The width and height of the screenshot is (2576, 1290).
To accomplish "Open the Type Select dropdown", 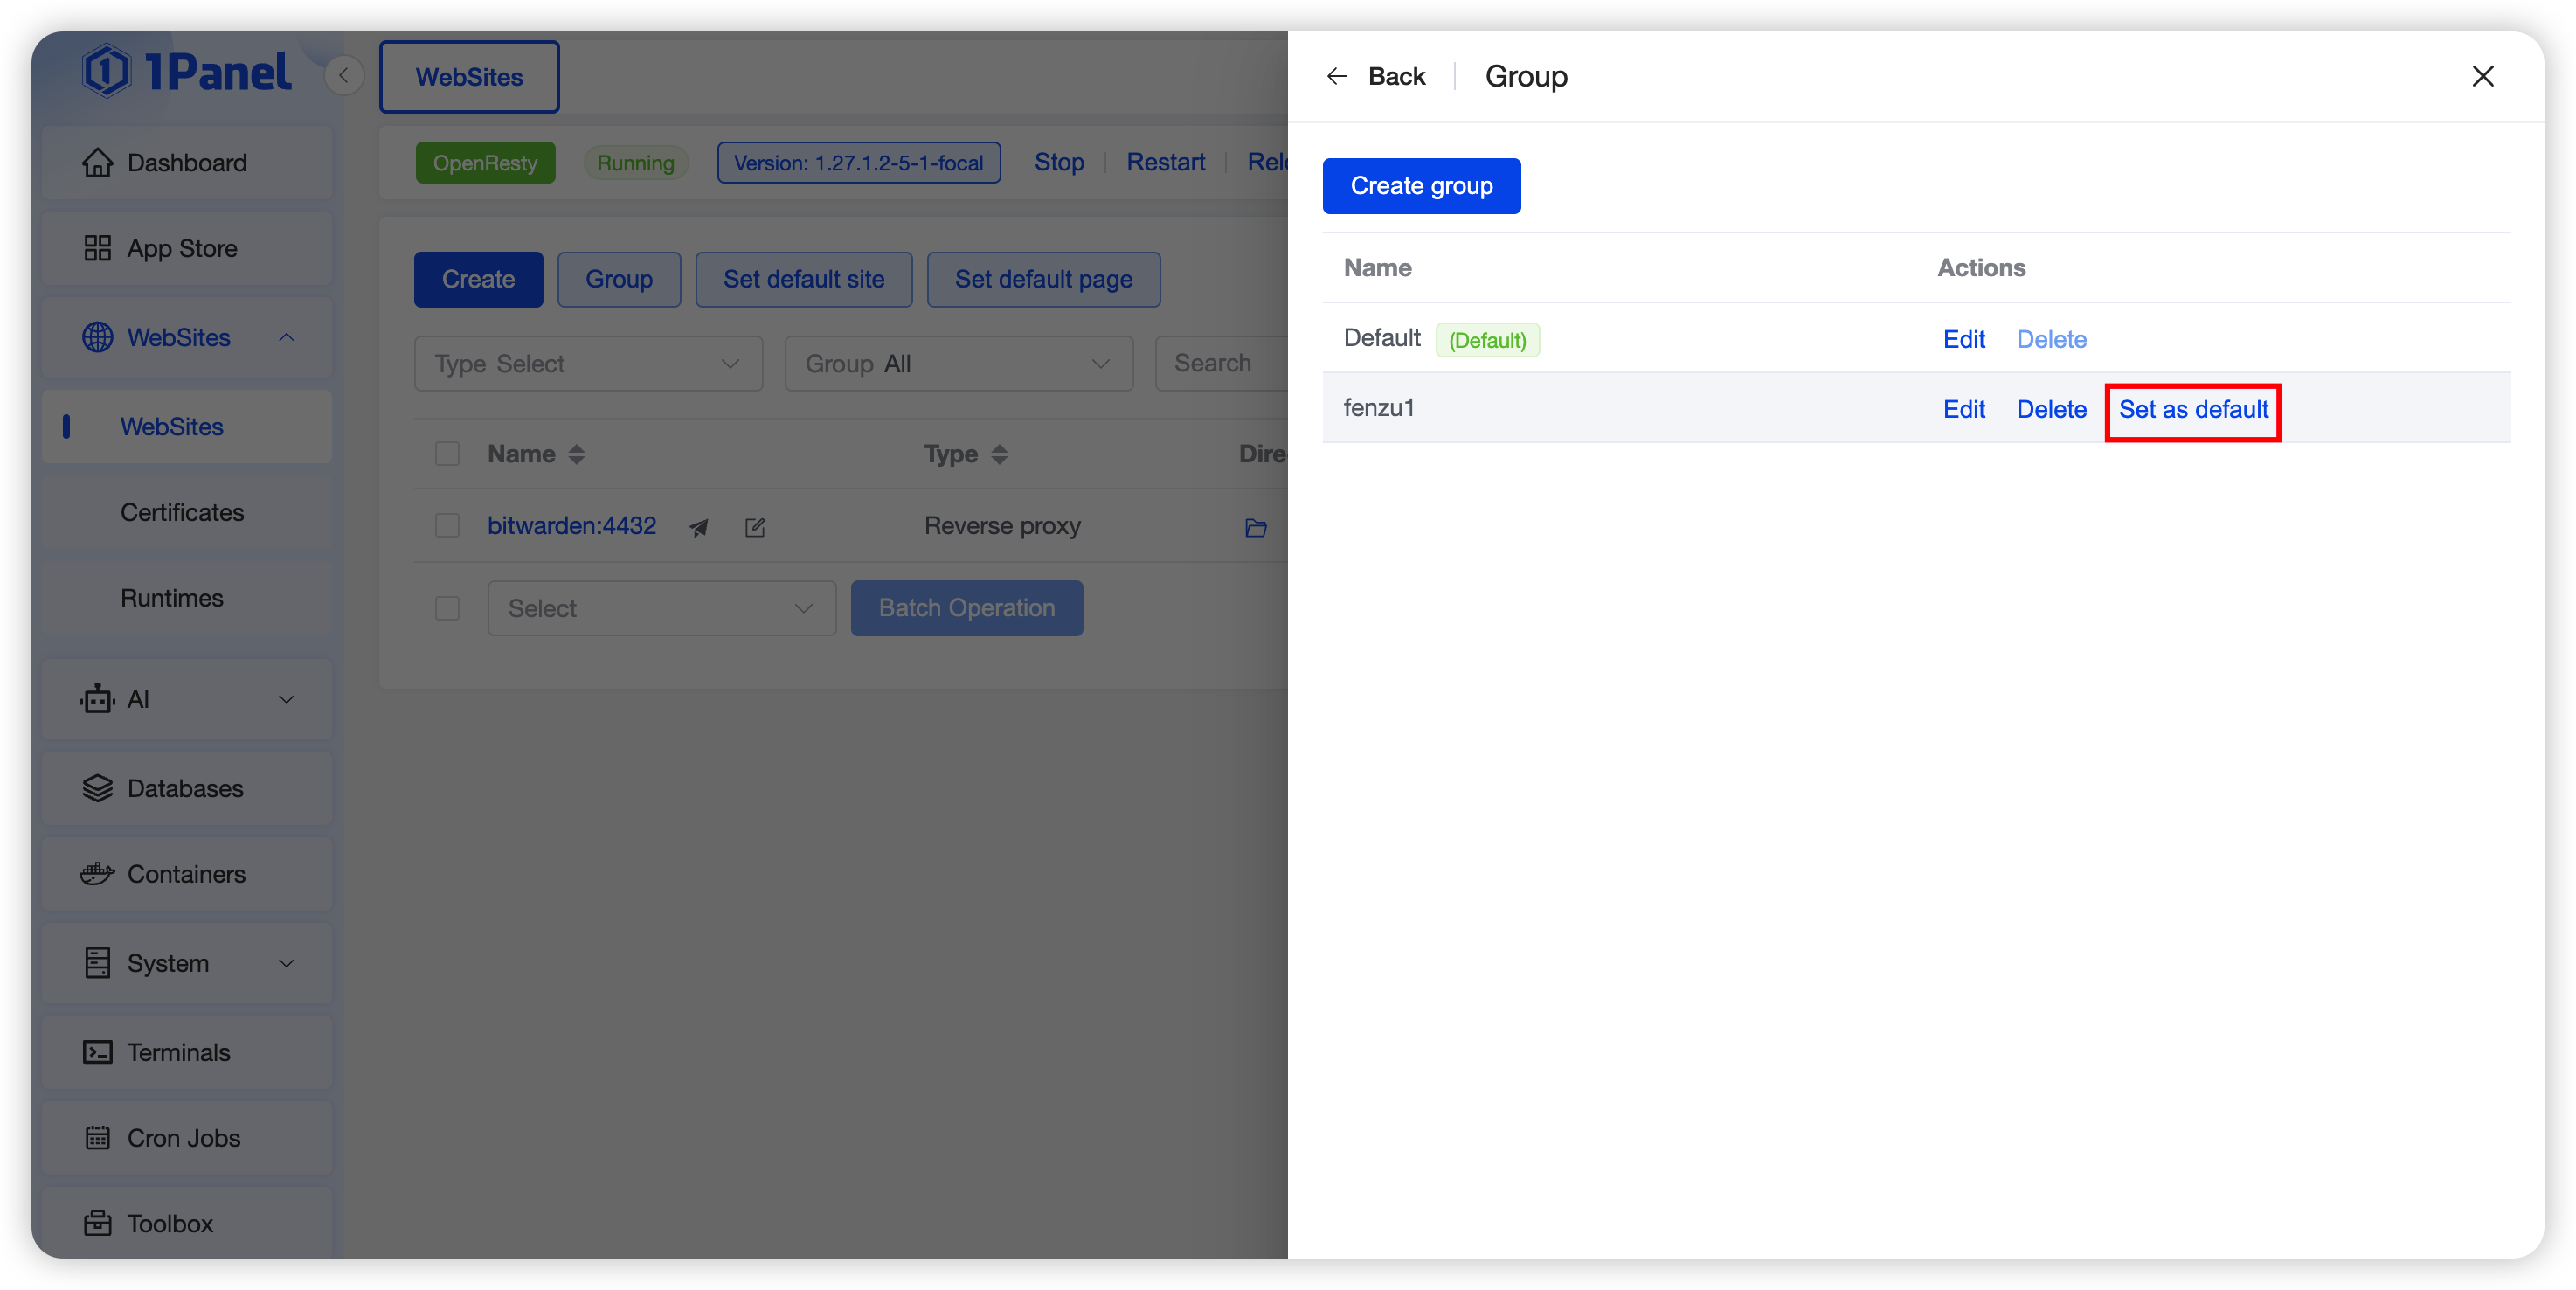I will [x=588, y=364].
